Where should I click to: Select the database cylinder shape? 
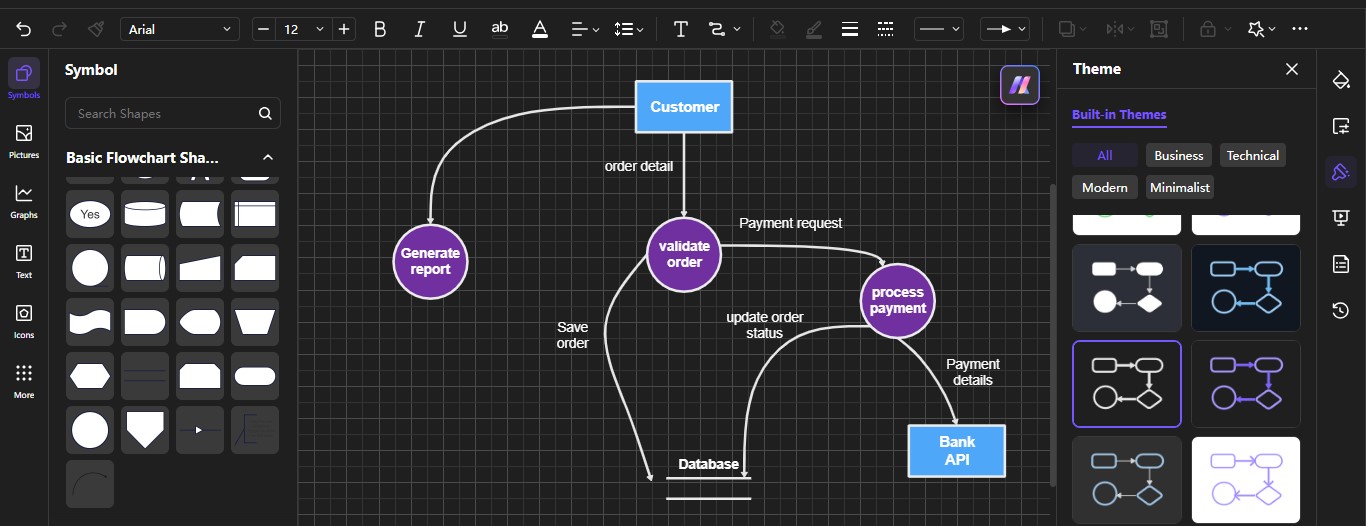pos(145,214)
